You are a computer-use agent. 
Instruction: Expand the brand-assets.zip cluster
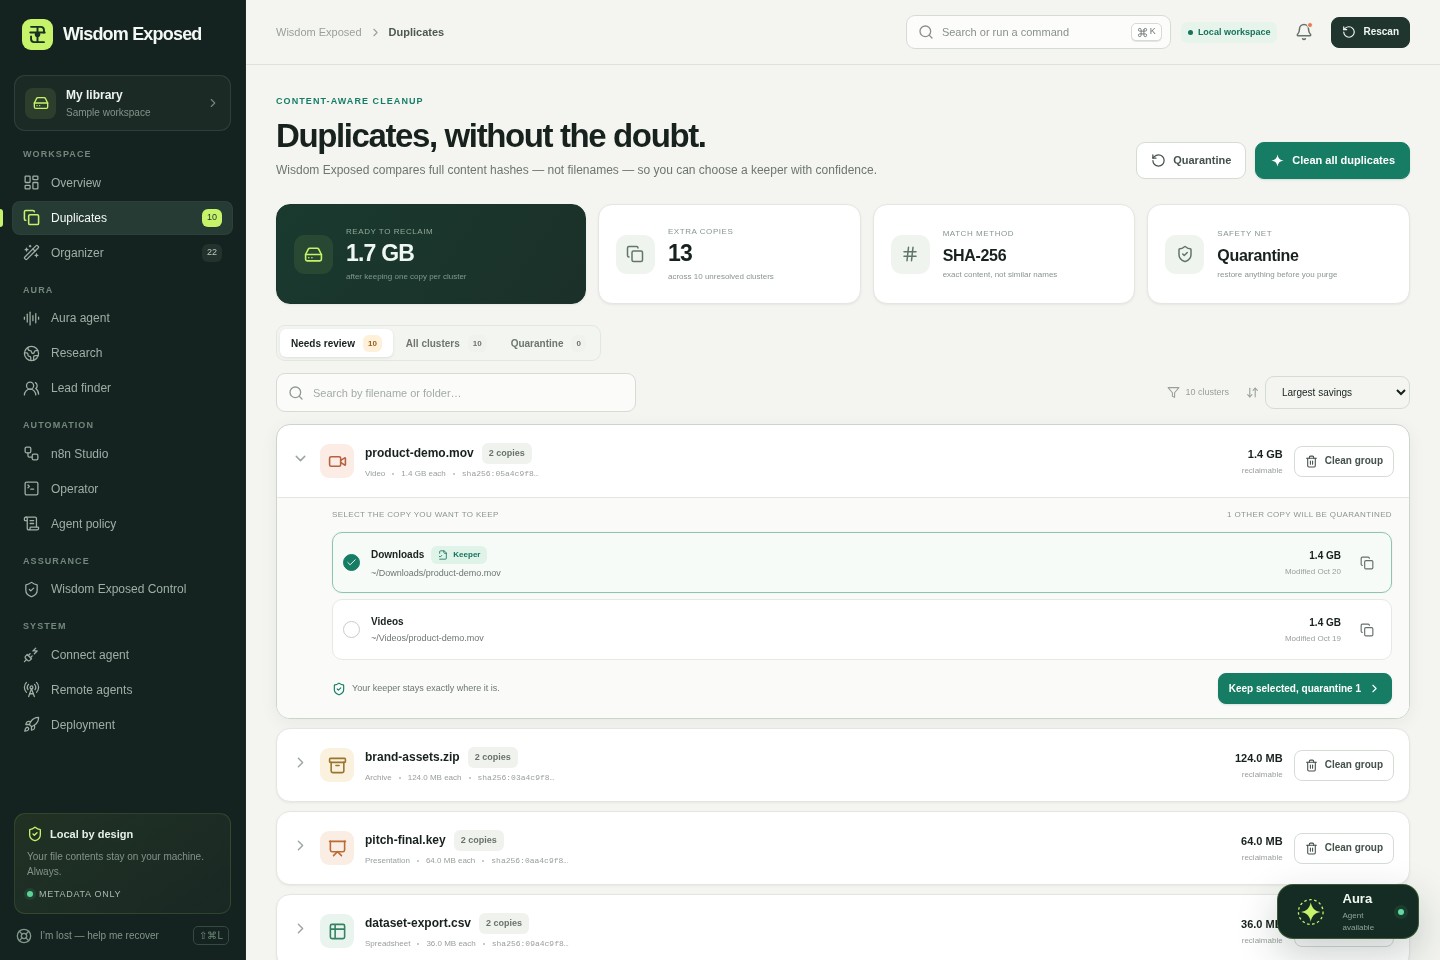pos(300,763)
